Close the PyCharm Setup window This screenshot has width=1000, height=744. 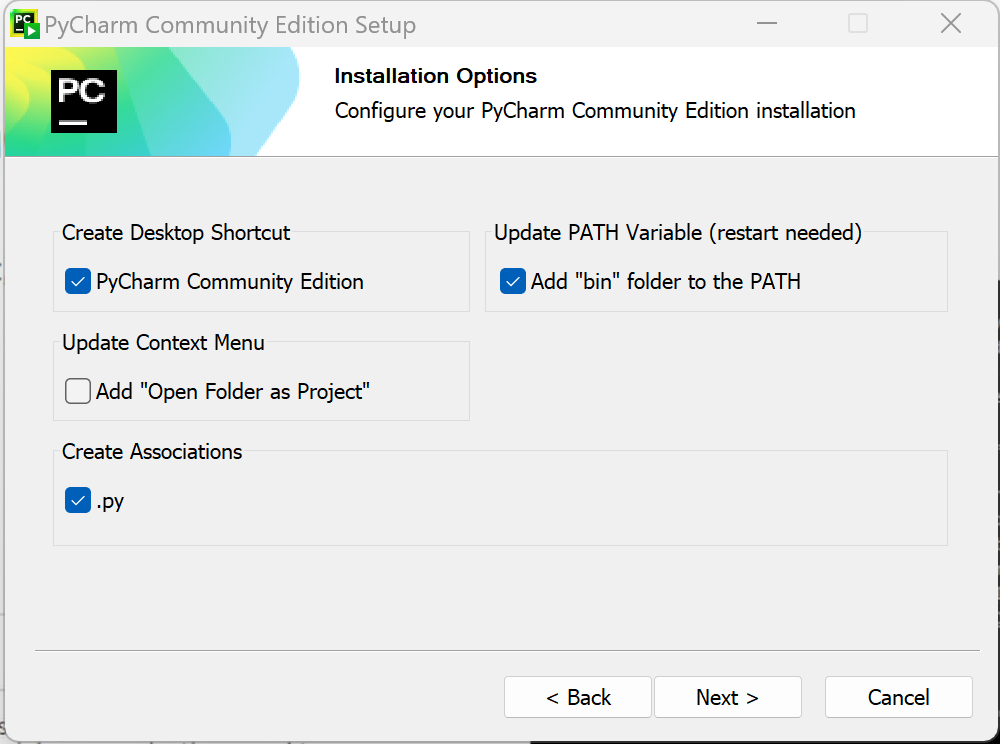pyautogui.click(x=950, y=24)
